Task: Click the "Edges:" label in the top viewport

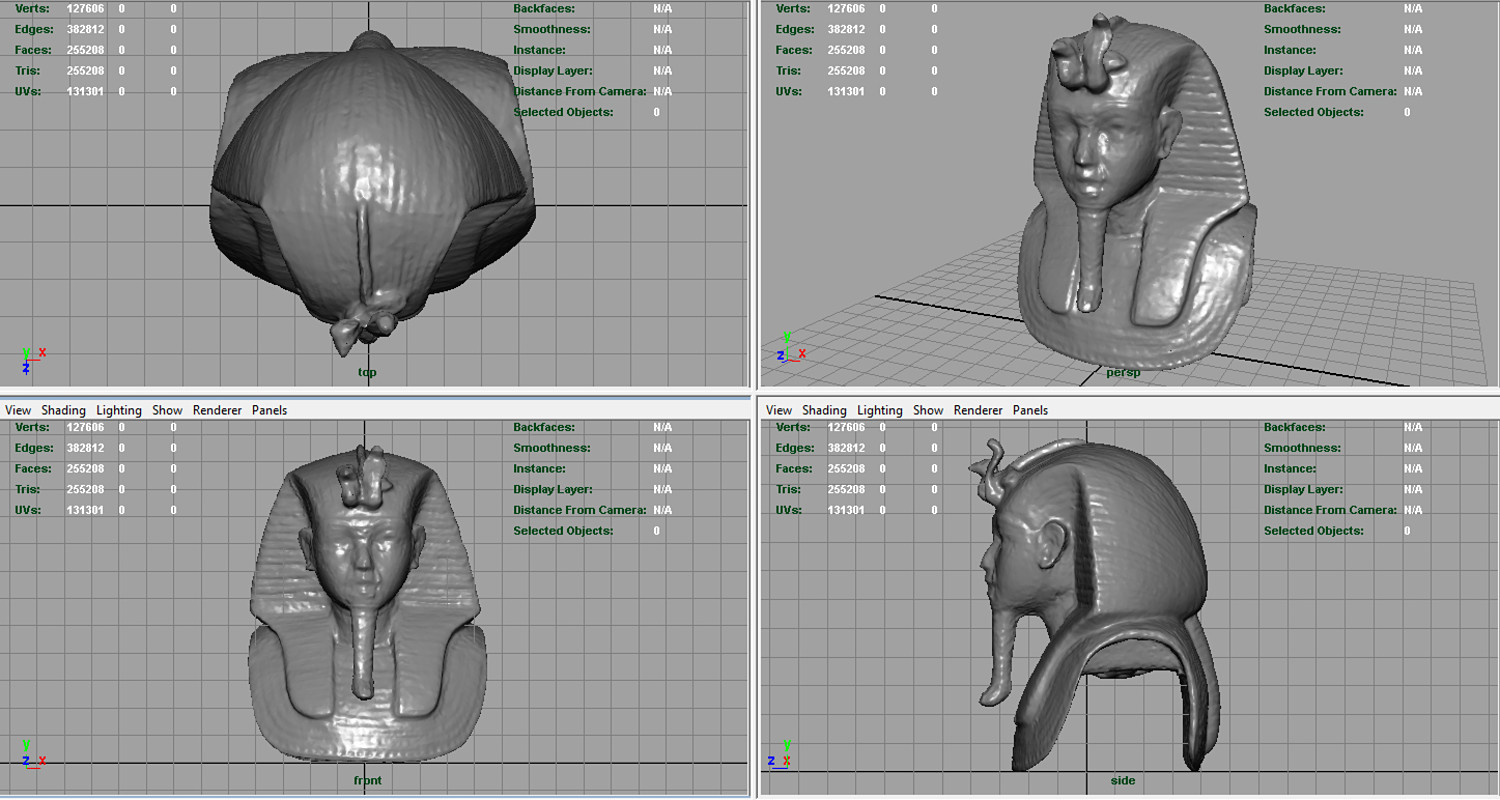Action: [x=34, y=29]
